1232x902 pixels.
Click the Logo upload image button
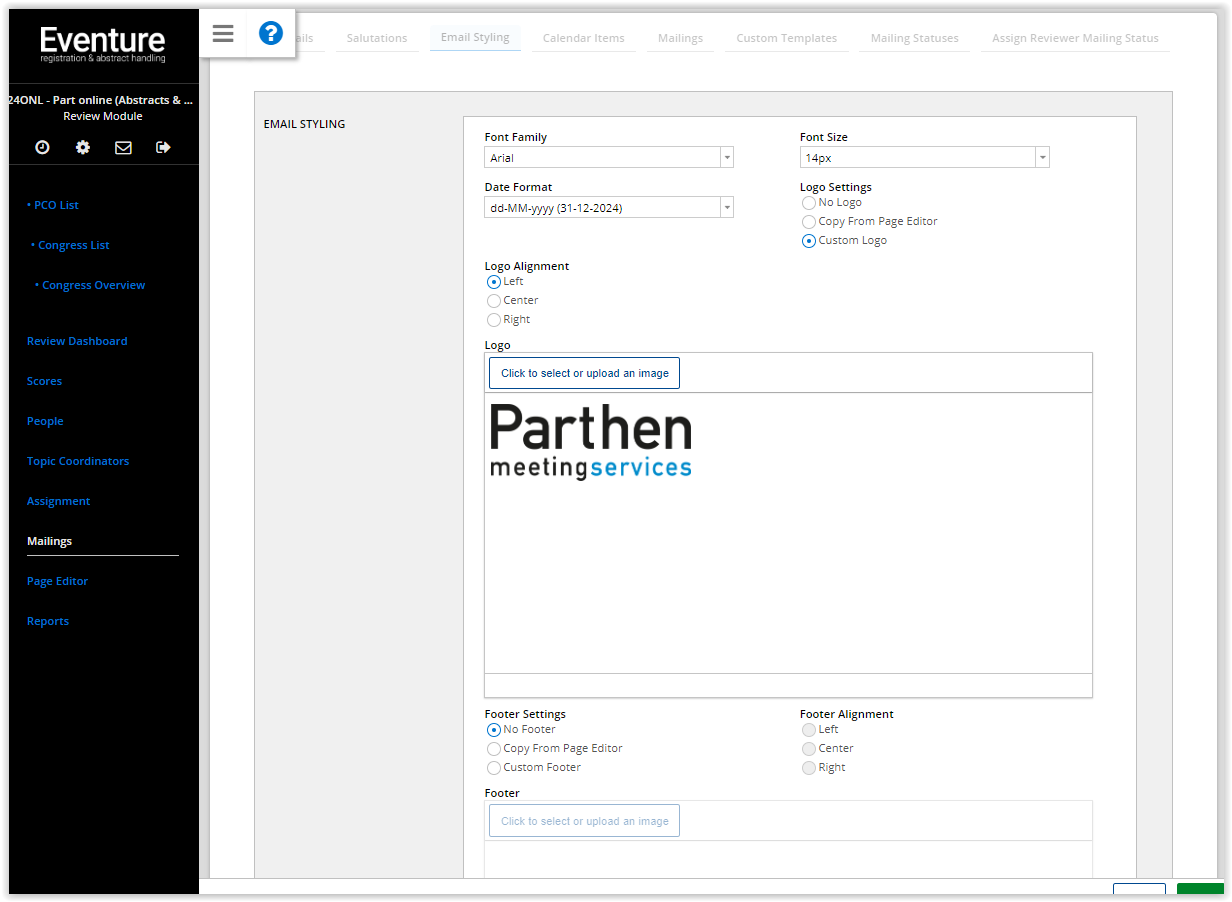tap(584, 373)
